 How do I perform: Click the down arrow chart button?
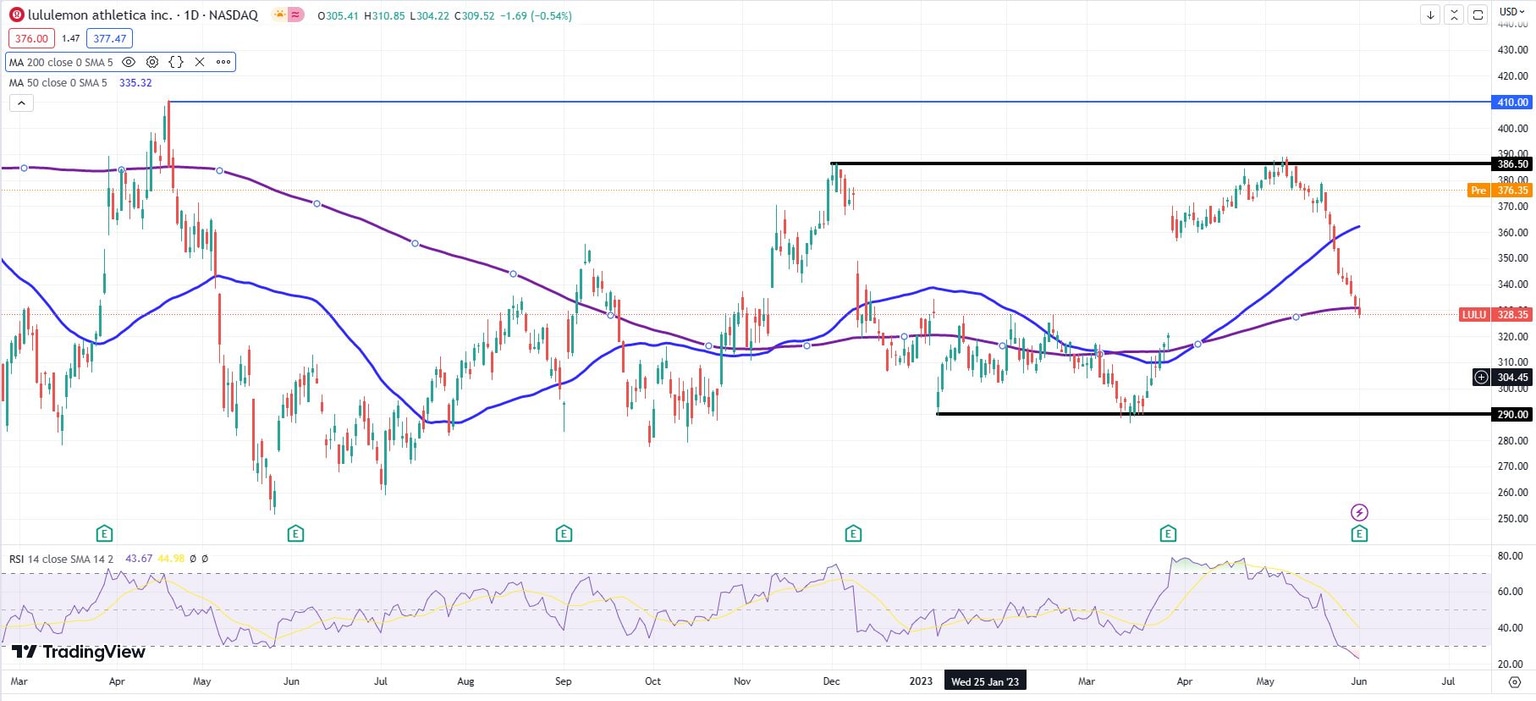point(1431,14)
